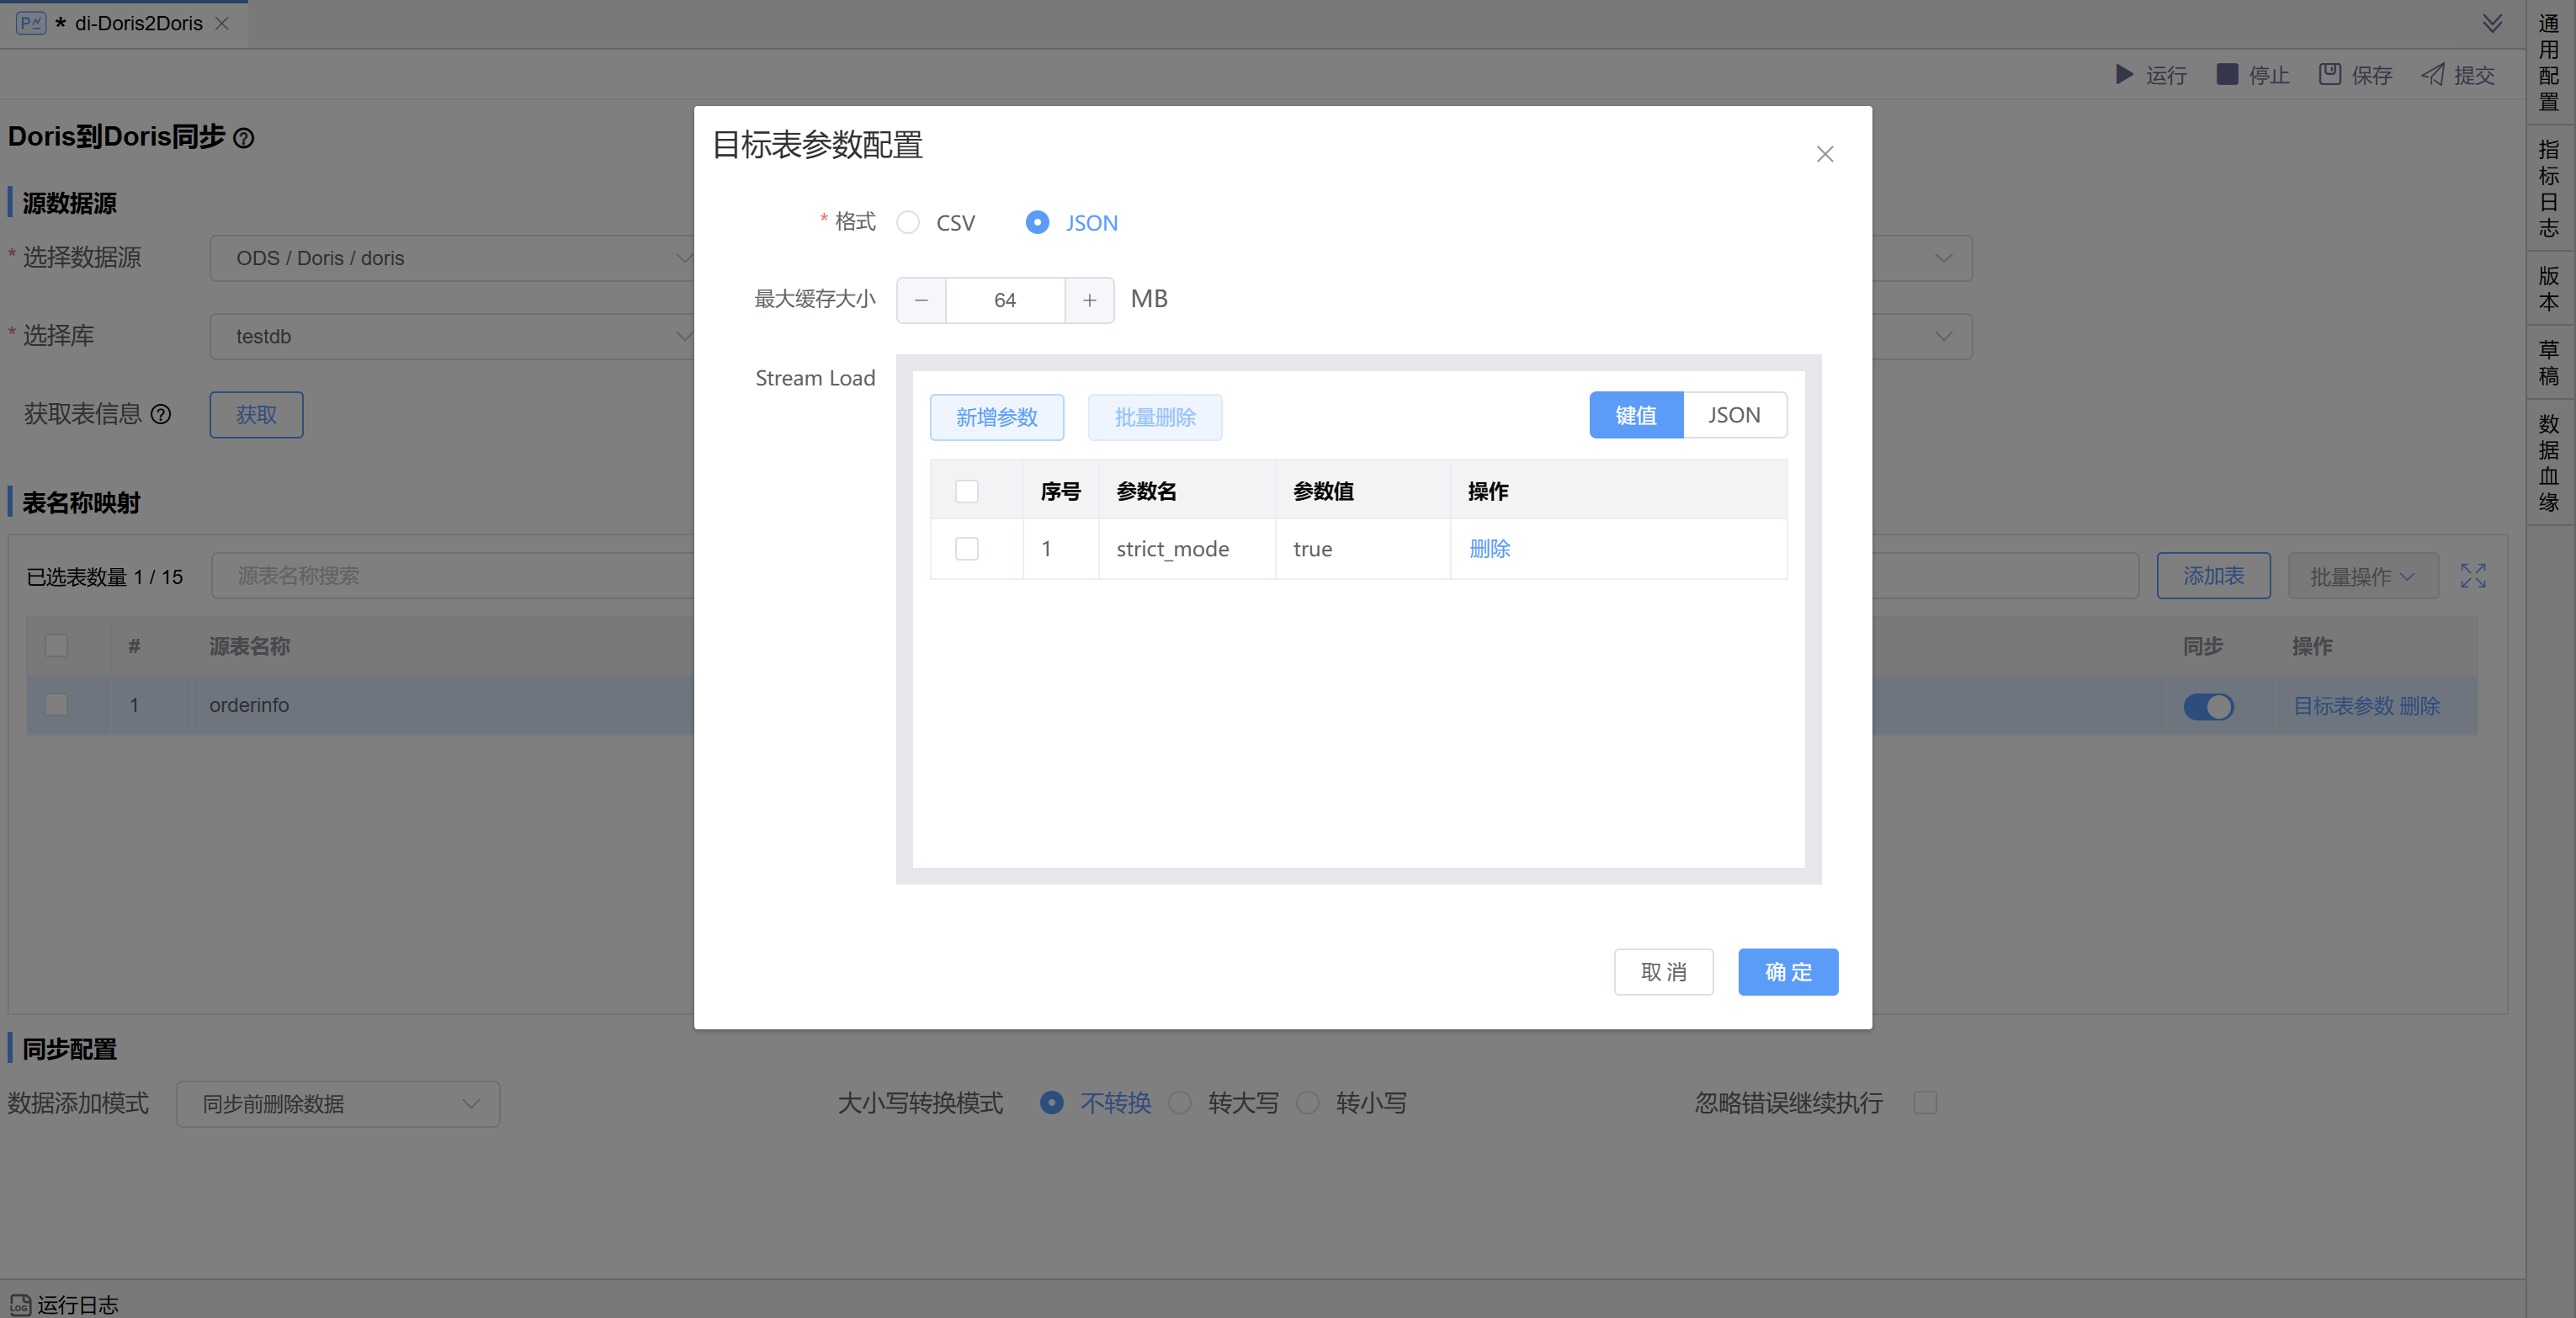Click the fullscreen expand icon near 批量操作
The image size is (2576, 1318).
[x=2473, y=576]
